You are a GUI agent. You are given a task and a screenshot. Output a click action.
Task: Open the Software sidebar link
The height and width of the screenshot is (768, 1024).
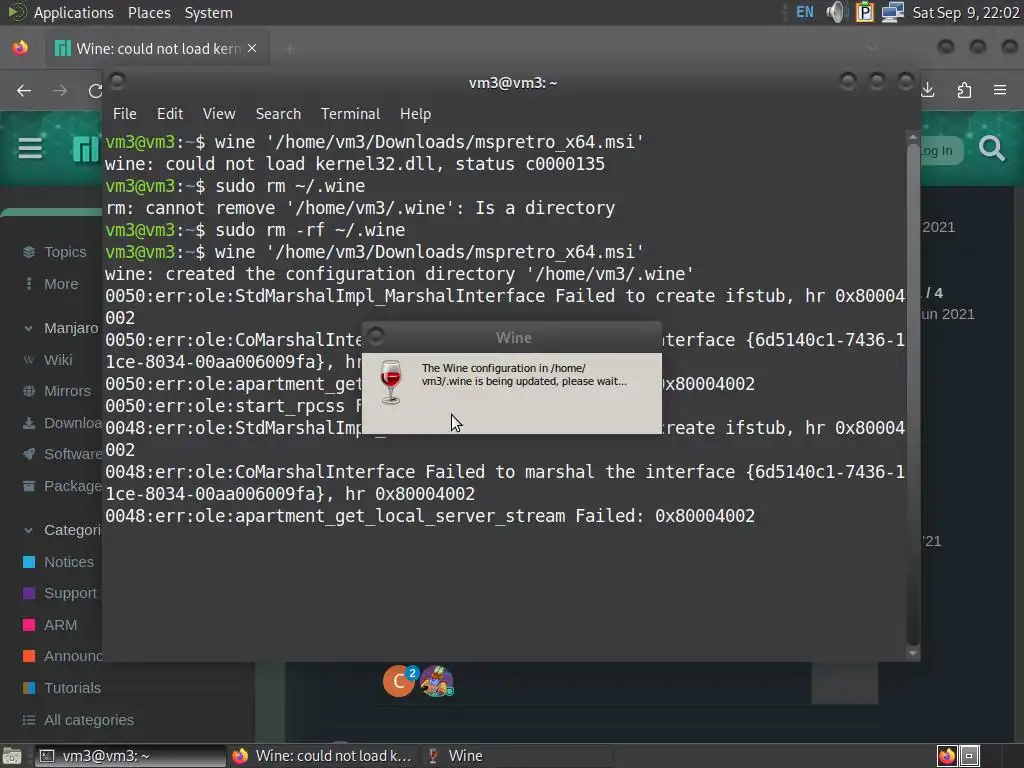tap(61, 454)
